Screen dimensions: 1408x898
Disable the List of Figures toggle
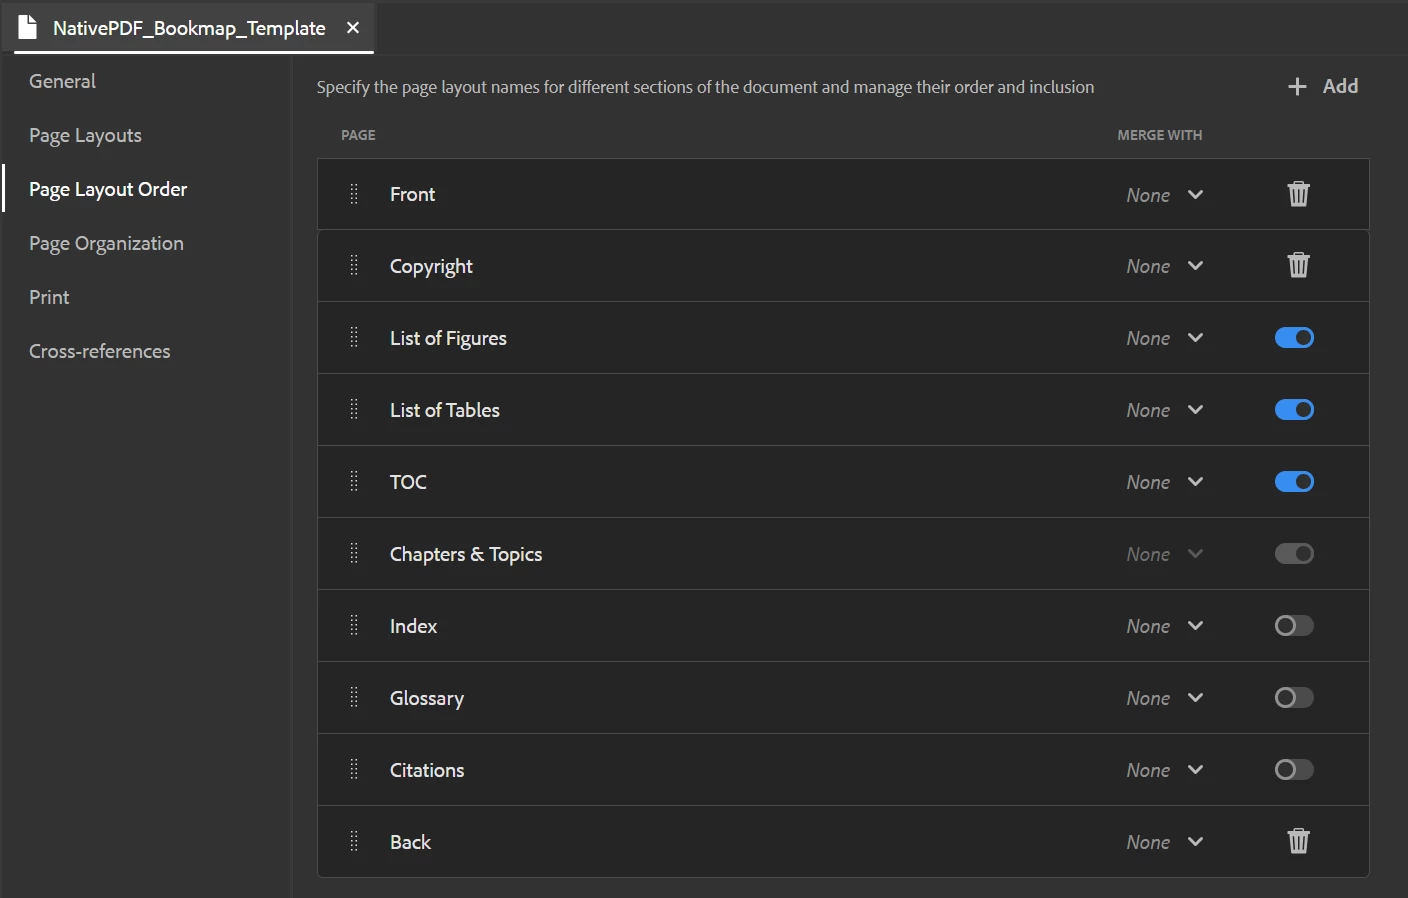point(1294,338)
